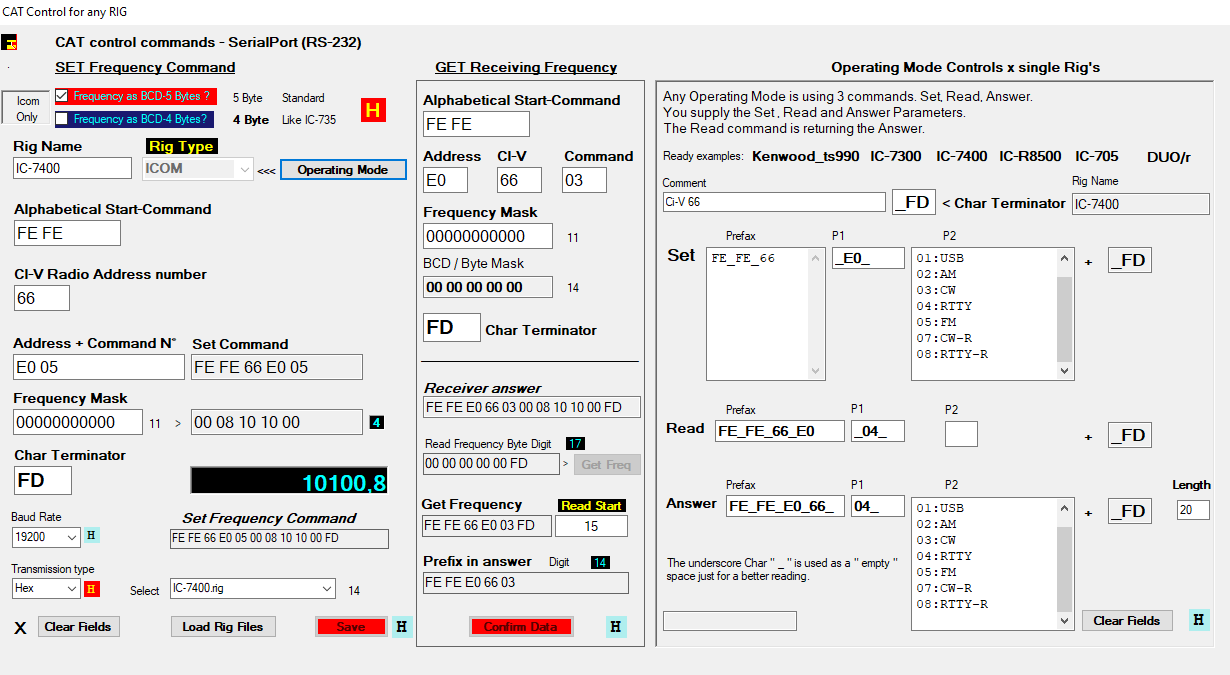The image size is (1230, 675).
Task: Click the Length field showing 20
Action: pyautogui.click(x=1193, y=510)
